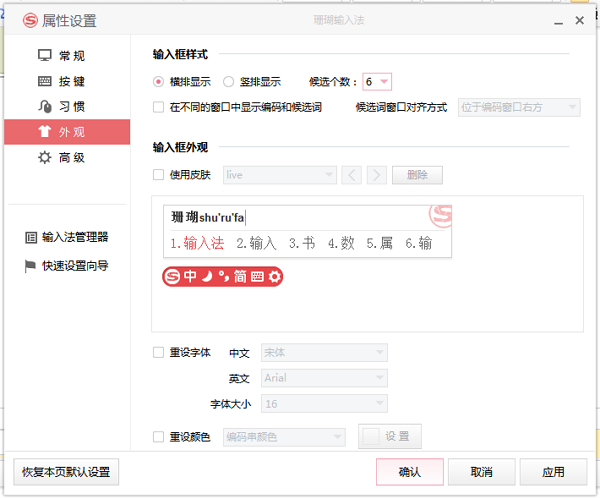
Task: Close the 属性设置 window
Action: (580, 20)
